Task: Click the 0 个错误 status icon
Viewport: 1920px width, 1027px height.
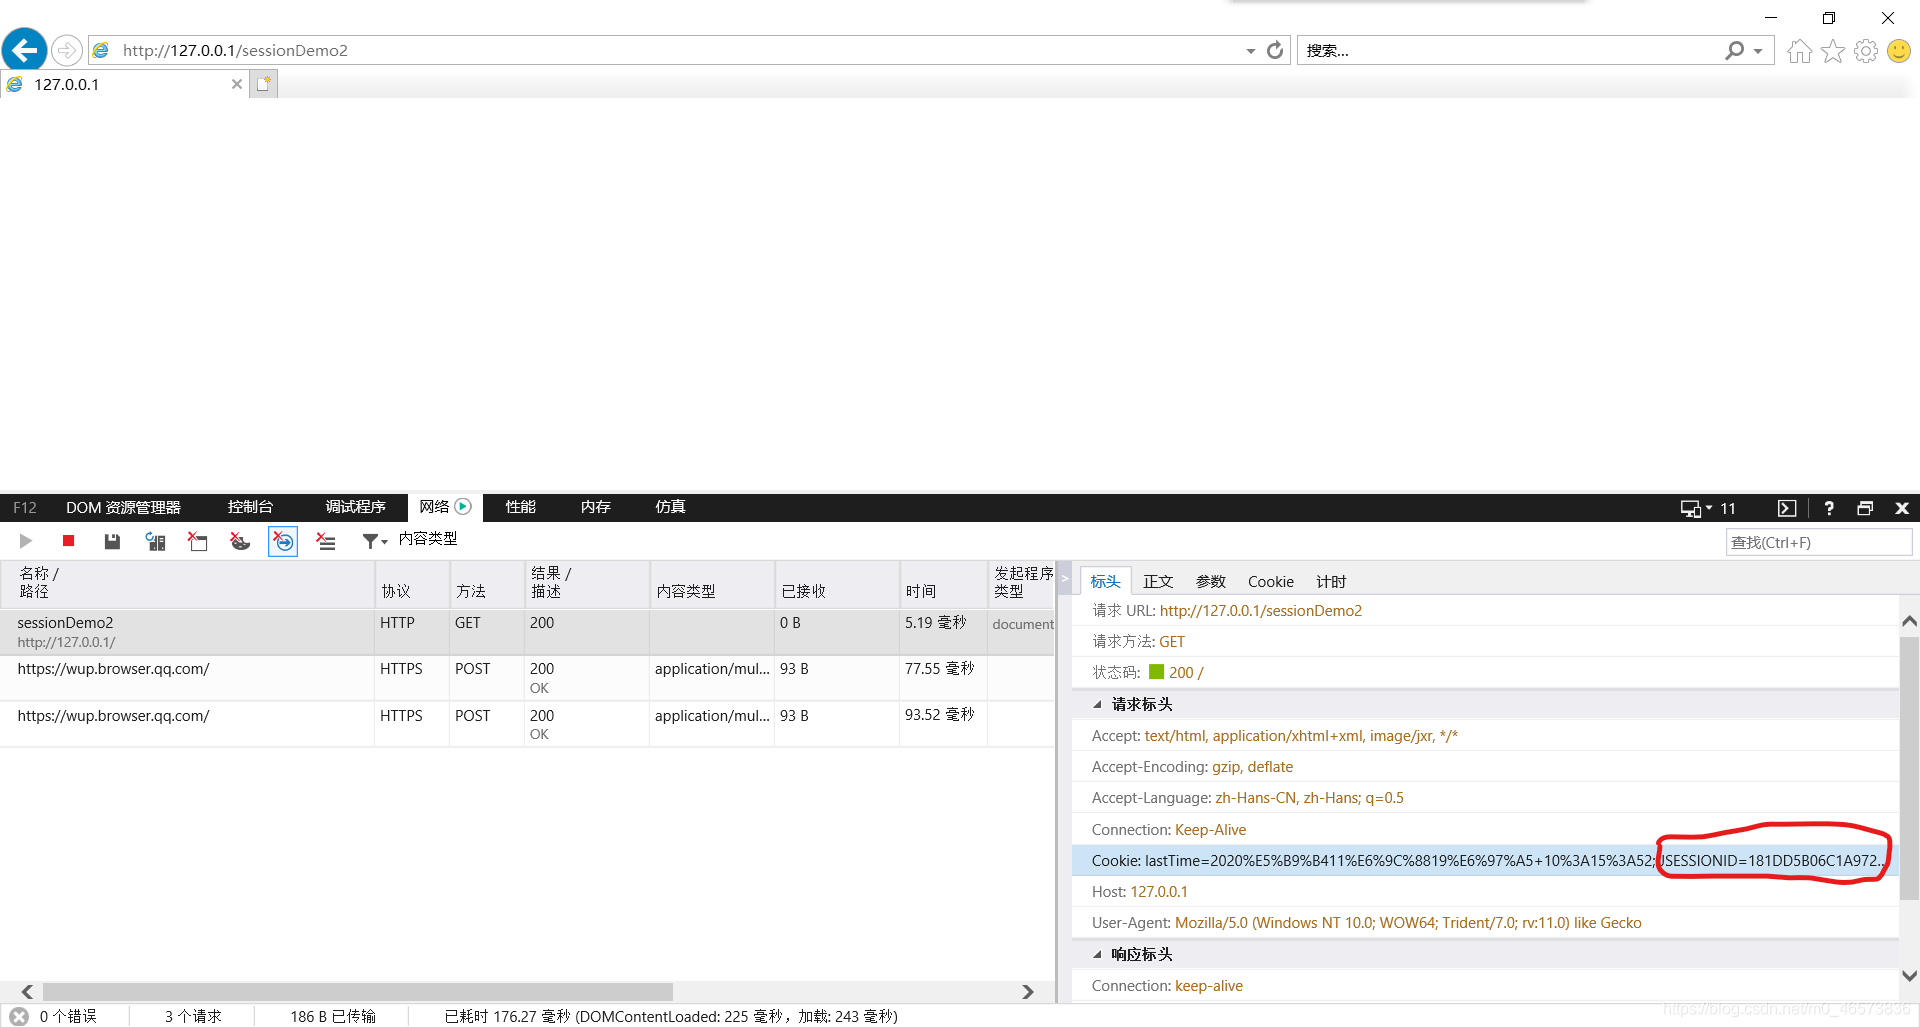Action: coord(19,1016)
